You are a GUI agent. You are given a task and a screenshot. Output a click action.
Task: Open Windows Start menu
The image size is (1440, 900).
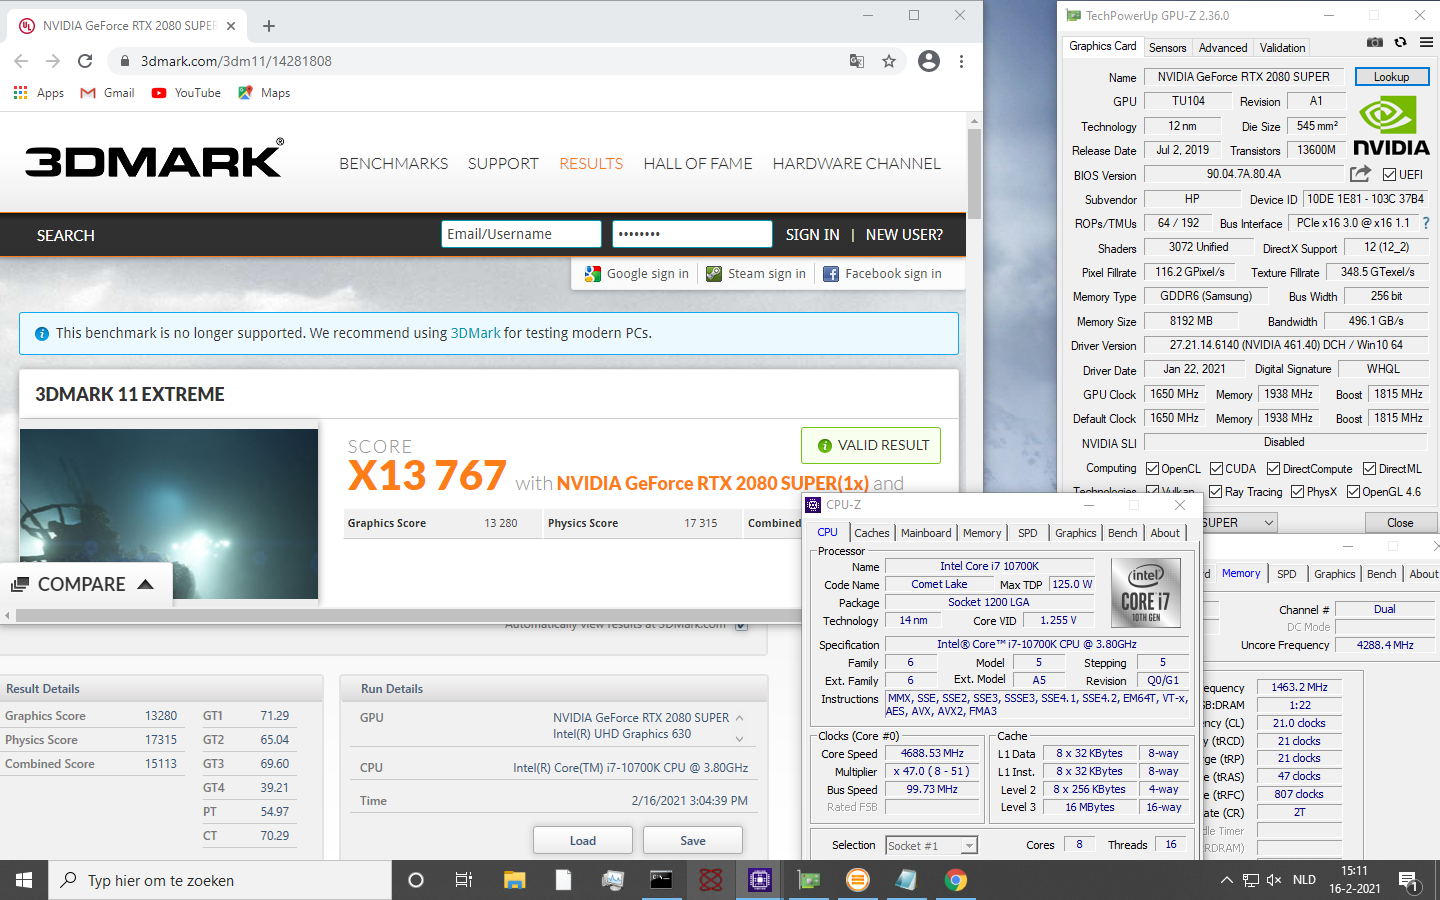point(24,880)
